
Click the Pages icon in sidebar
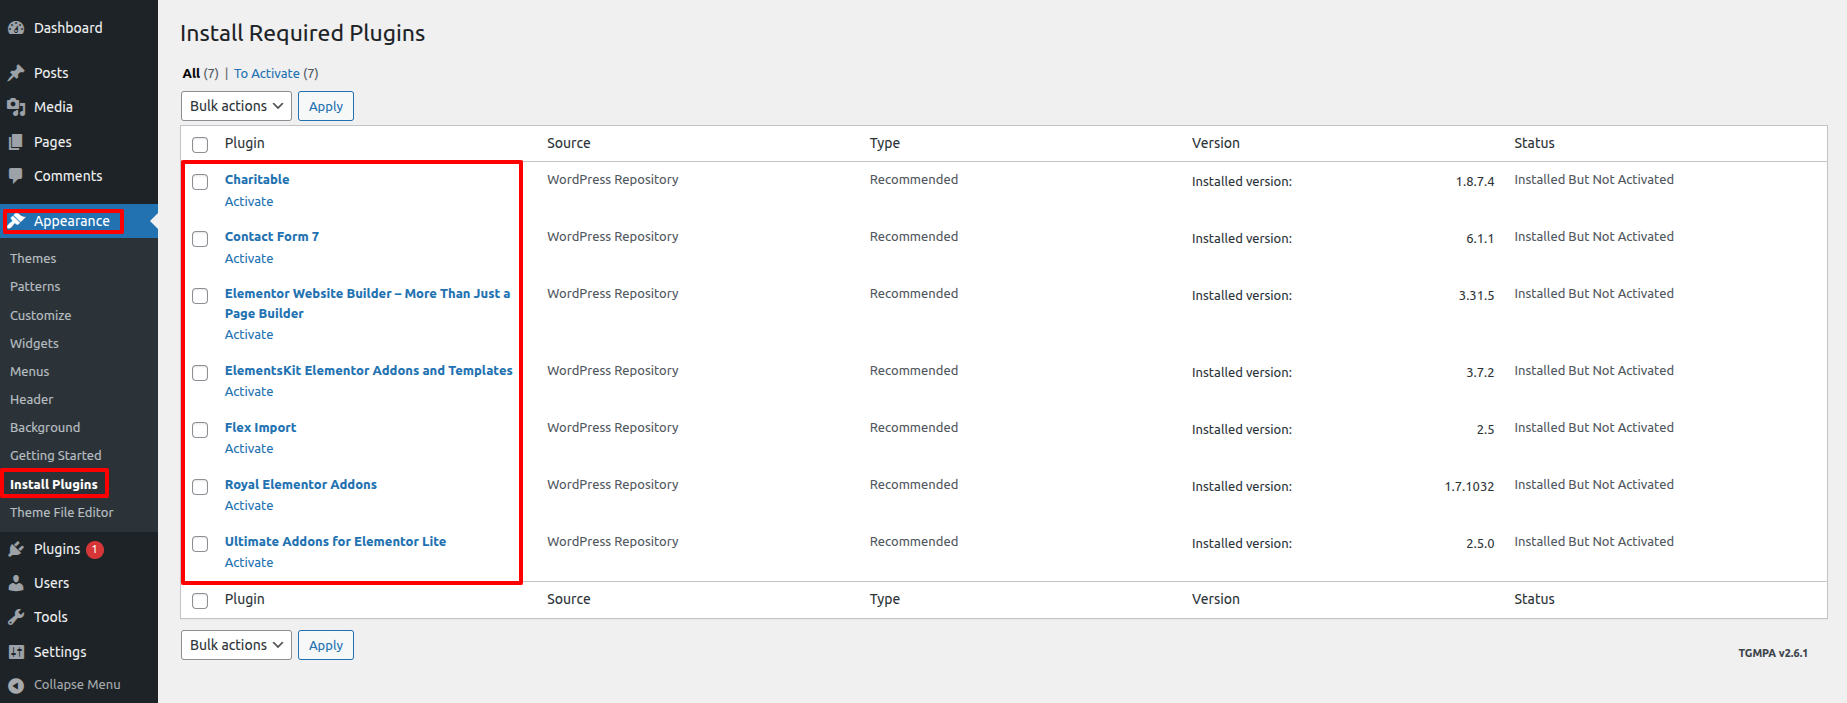click(16, 142)
